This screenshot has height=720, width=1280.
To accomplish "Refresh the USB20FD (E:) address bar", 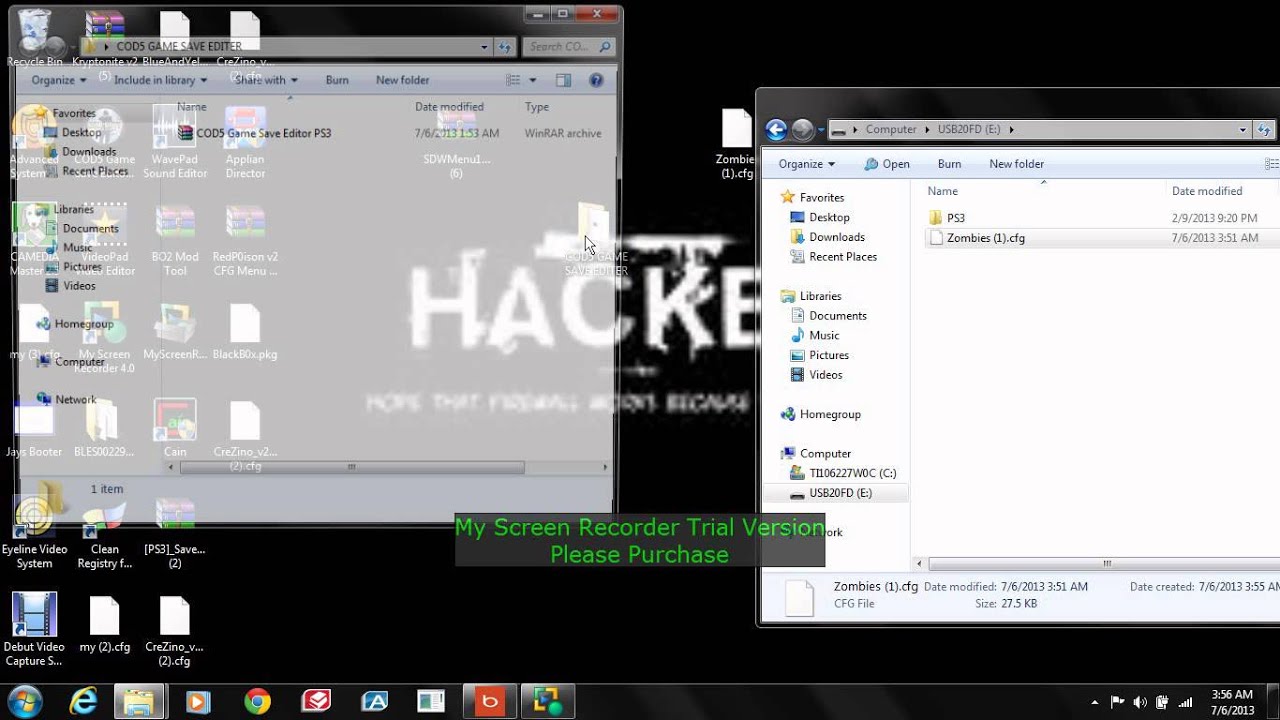I will [1265, 129].
